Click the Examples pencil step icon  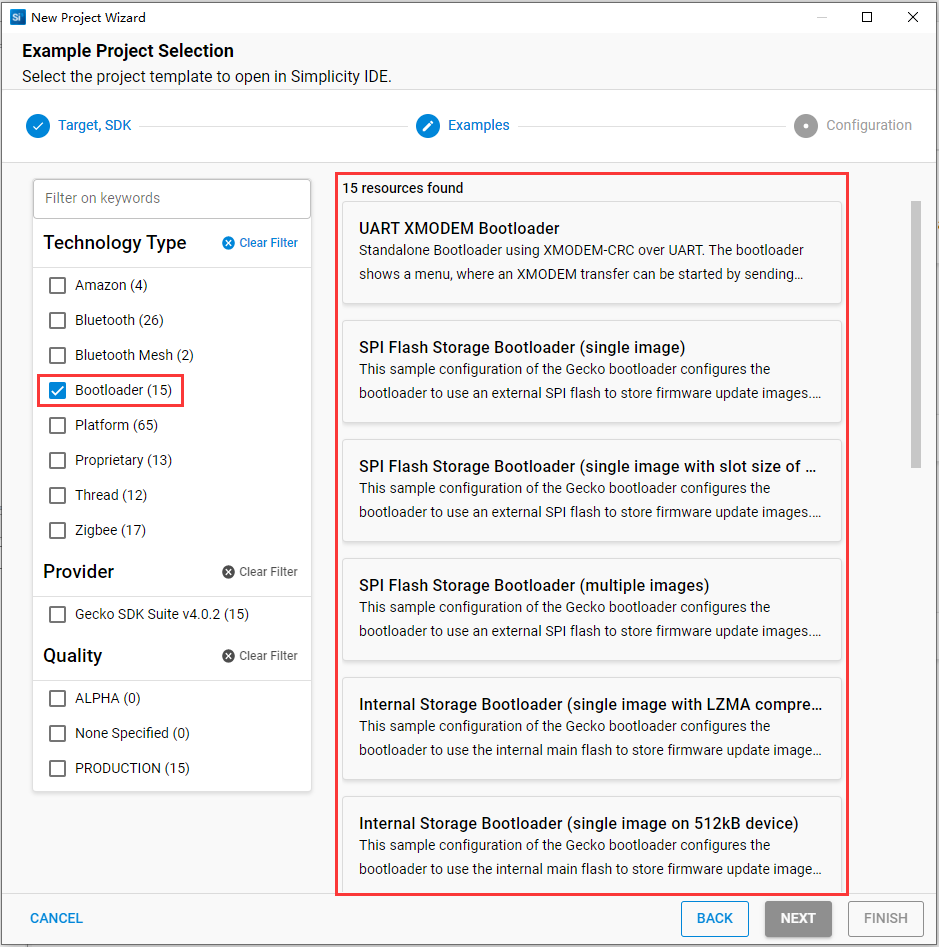(x=428, y=126)
